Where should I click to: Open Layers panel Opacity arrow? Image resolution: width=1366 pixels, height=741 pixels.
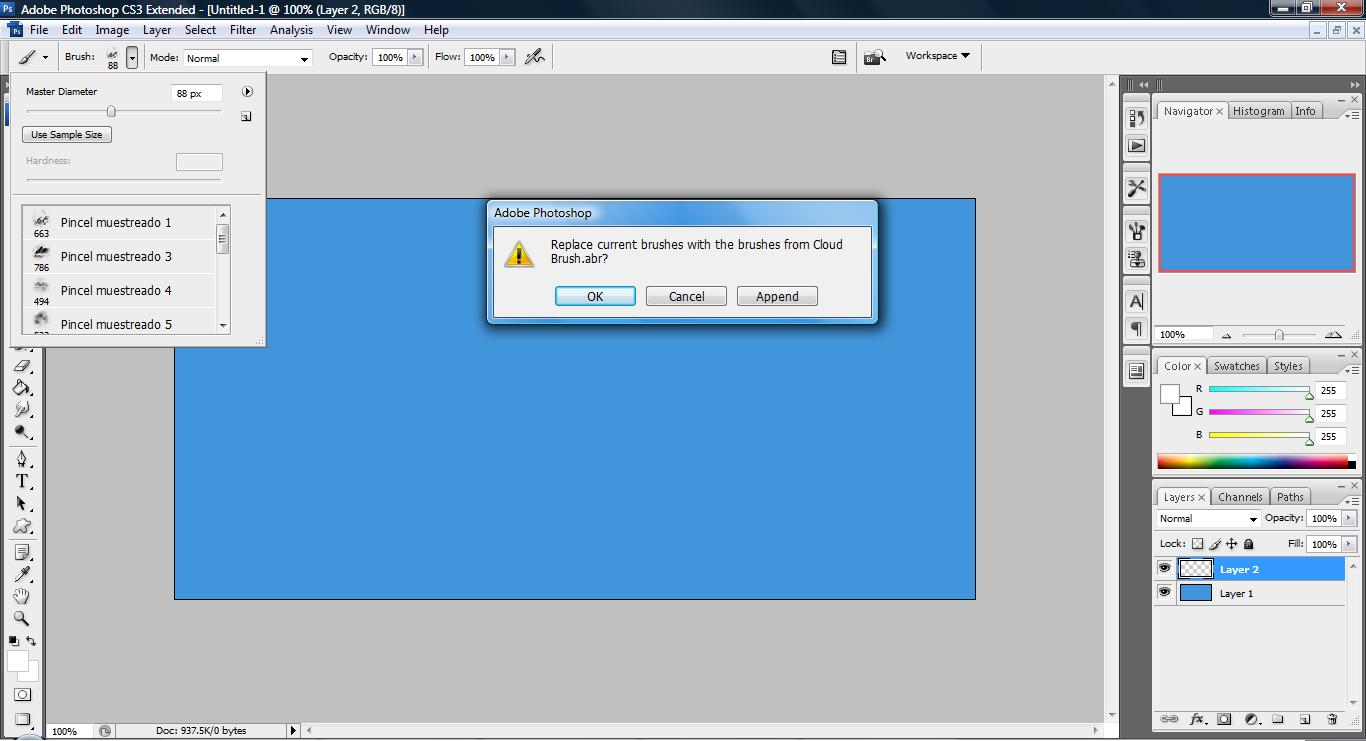pos(1348,518)
